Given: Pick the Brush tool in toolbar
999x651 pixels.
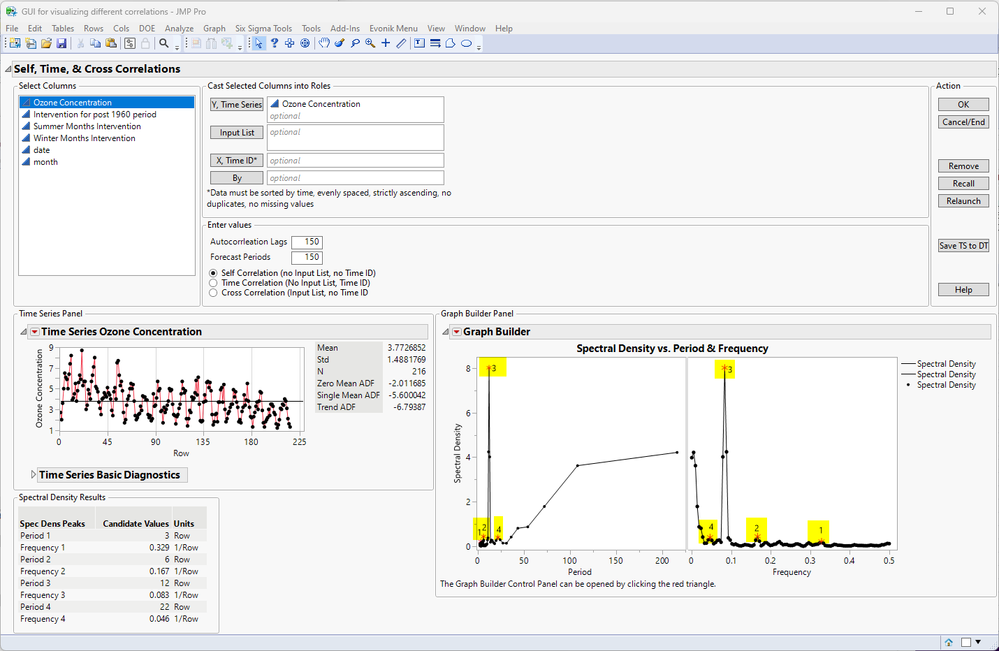Looking at the screenshot, I should 340,43.
